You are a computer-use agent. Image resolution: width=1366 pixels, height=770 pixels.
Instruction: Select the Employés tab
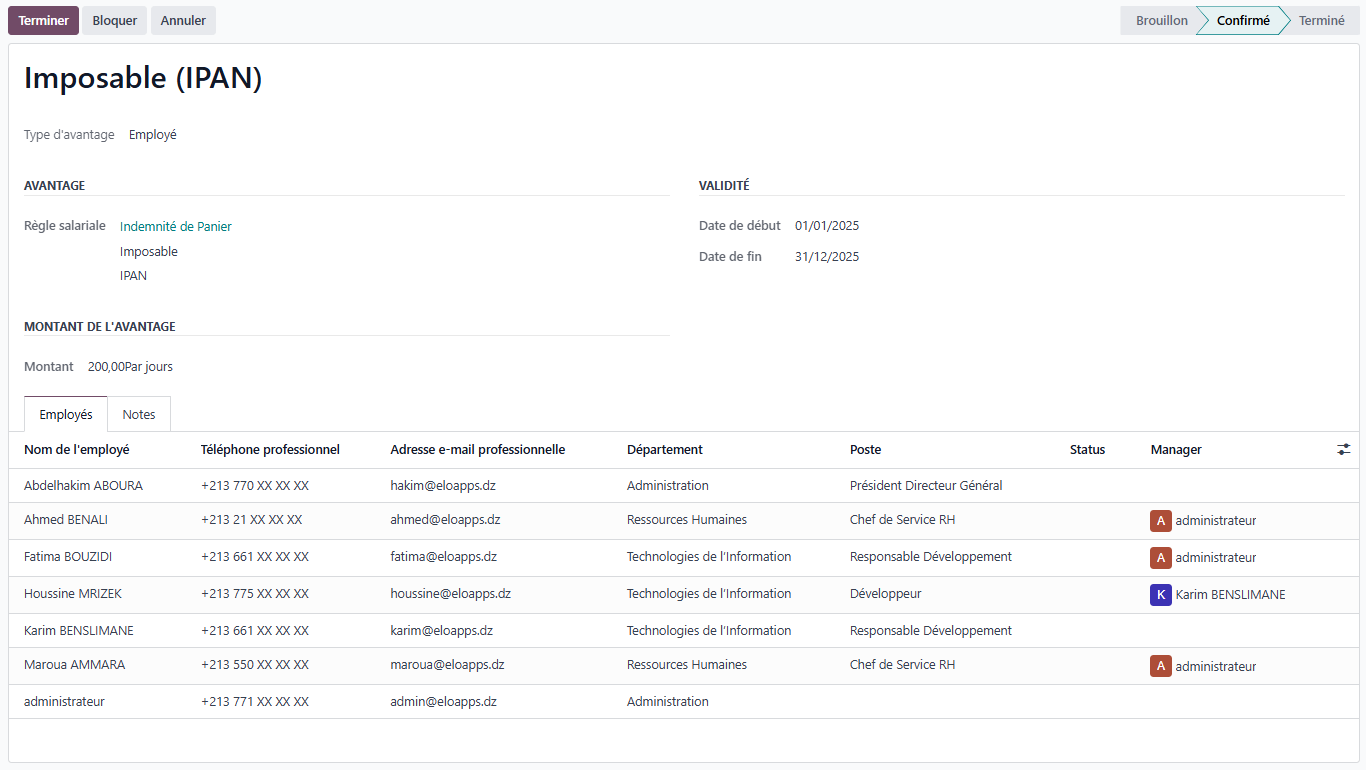(66, 415)
